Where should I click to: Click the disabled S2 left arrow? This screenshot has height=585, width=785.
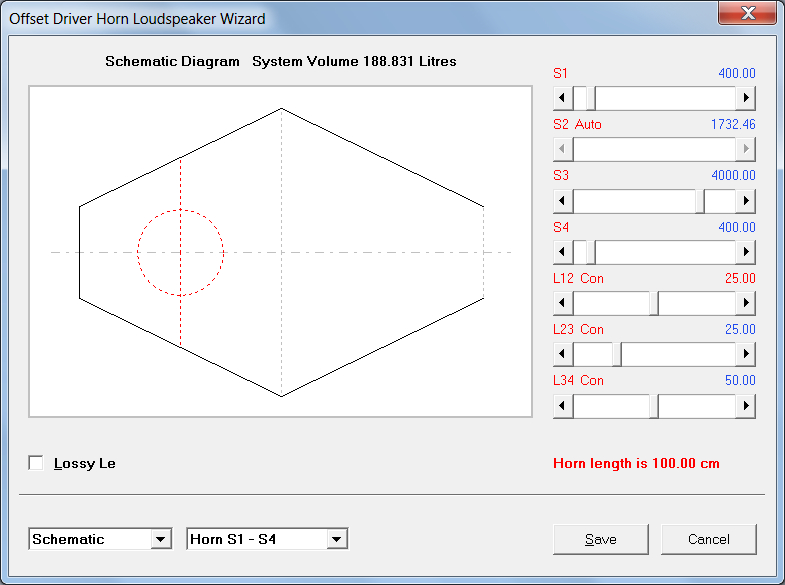pos(563,149)
